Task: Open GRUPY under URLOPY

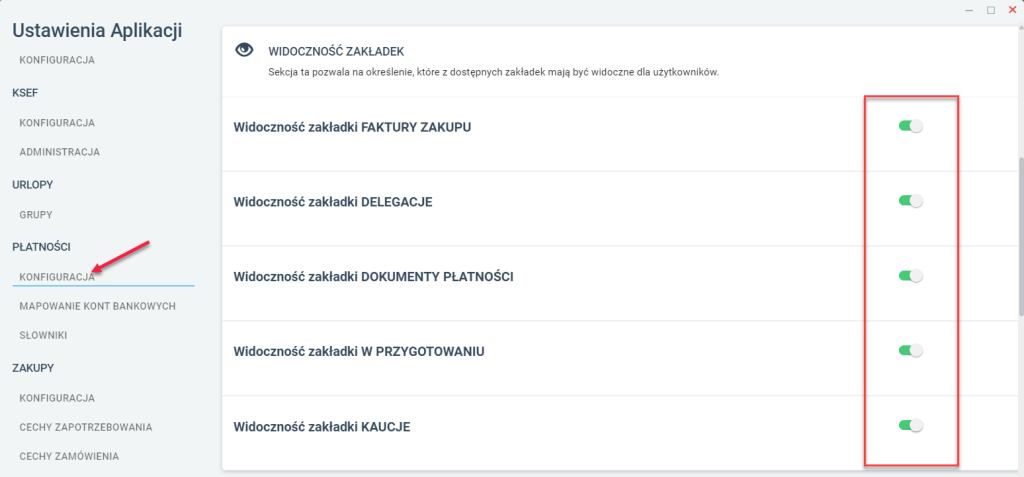Action: click(x=36, y=214)
